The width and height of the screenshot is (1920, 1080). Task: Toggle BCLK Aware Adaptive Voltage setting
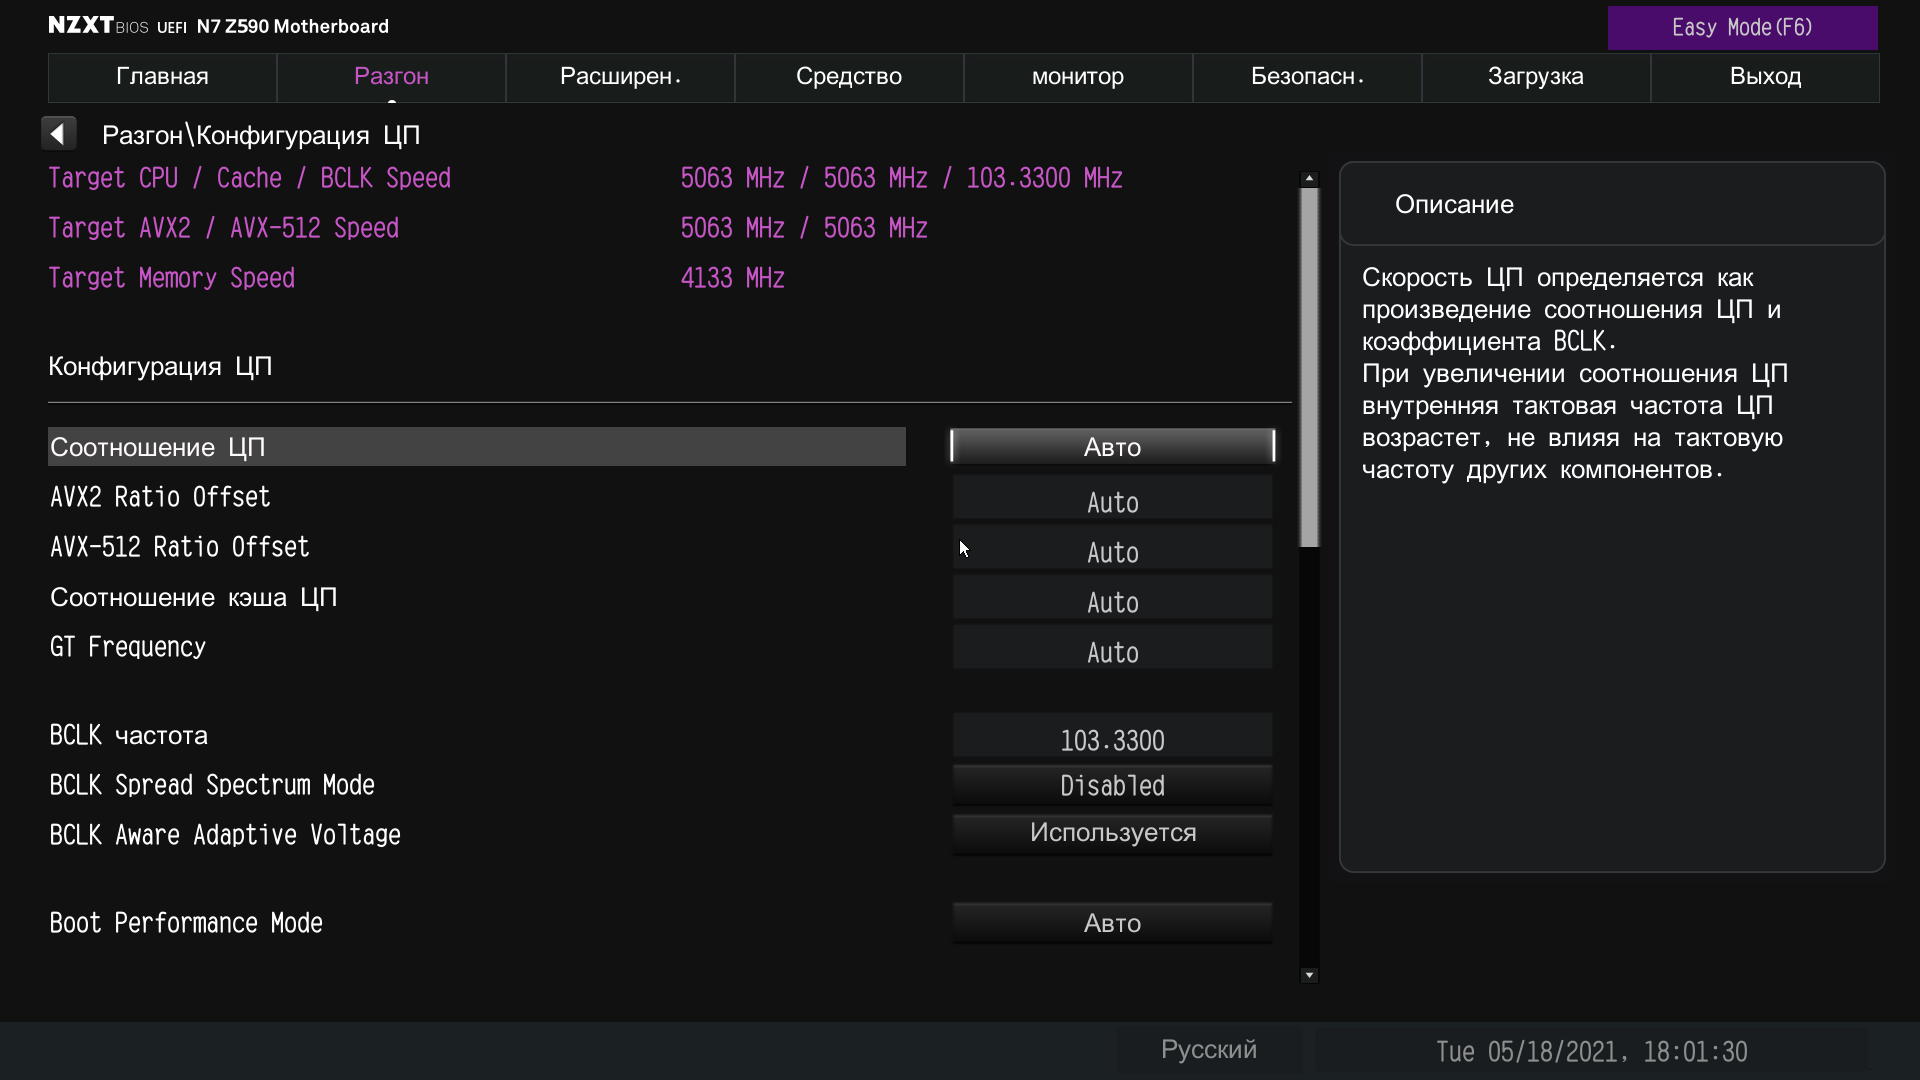1112,833
